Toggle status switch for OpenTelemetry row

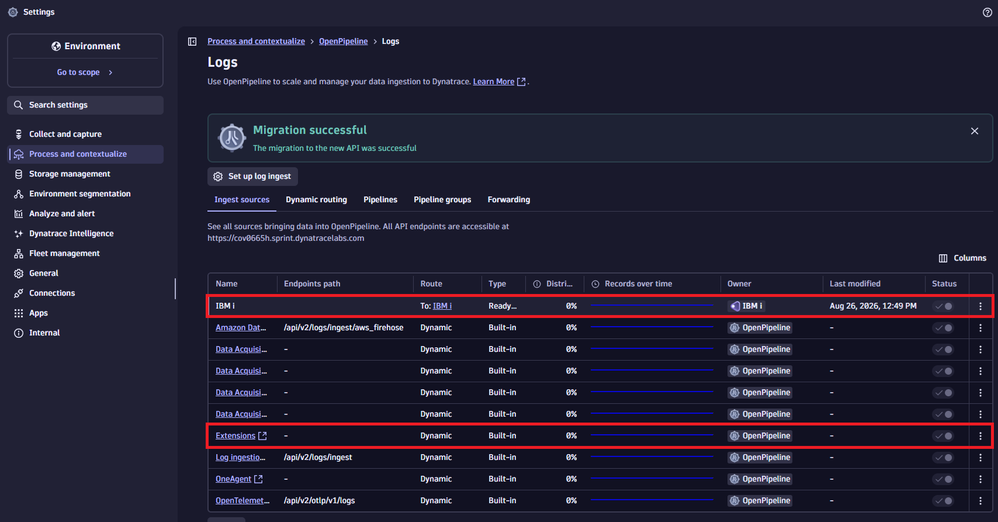[x=943, y=501]
